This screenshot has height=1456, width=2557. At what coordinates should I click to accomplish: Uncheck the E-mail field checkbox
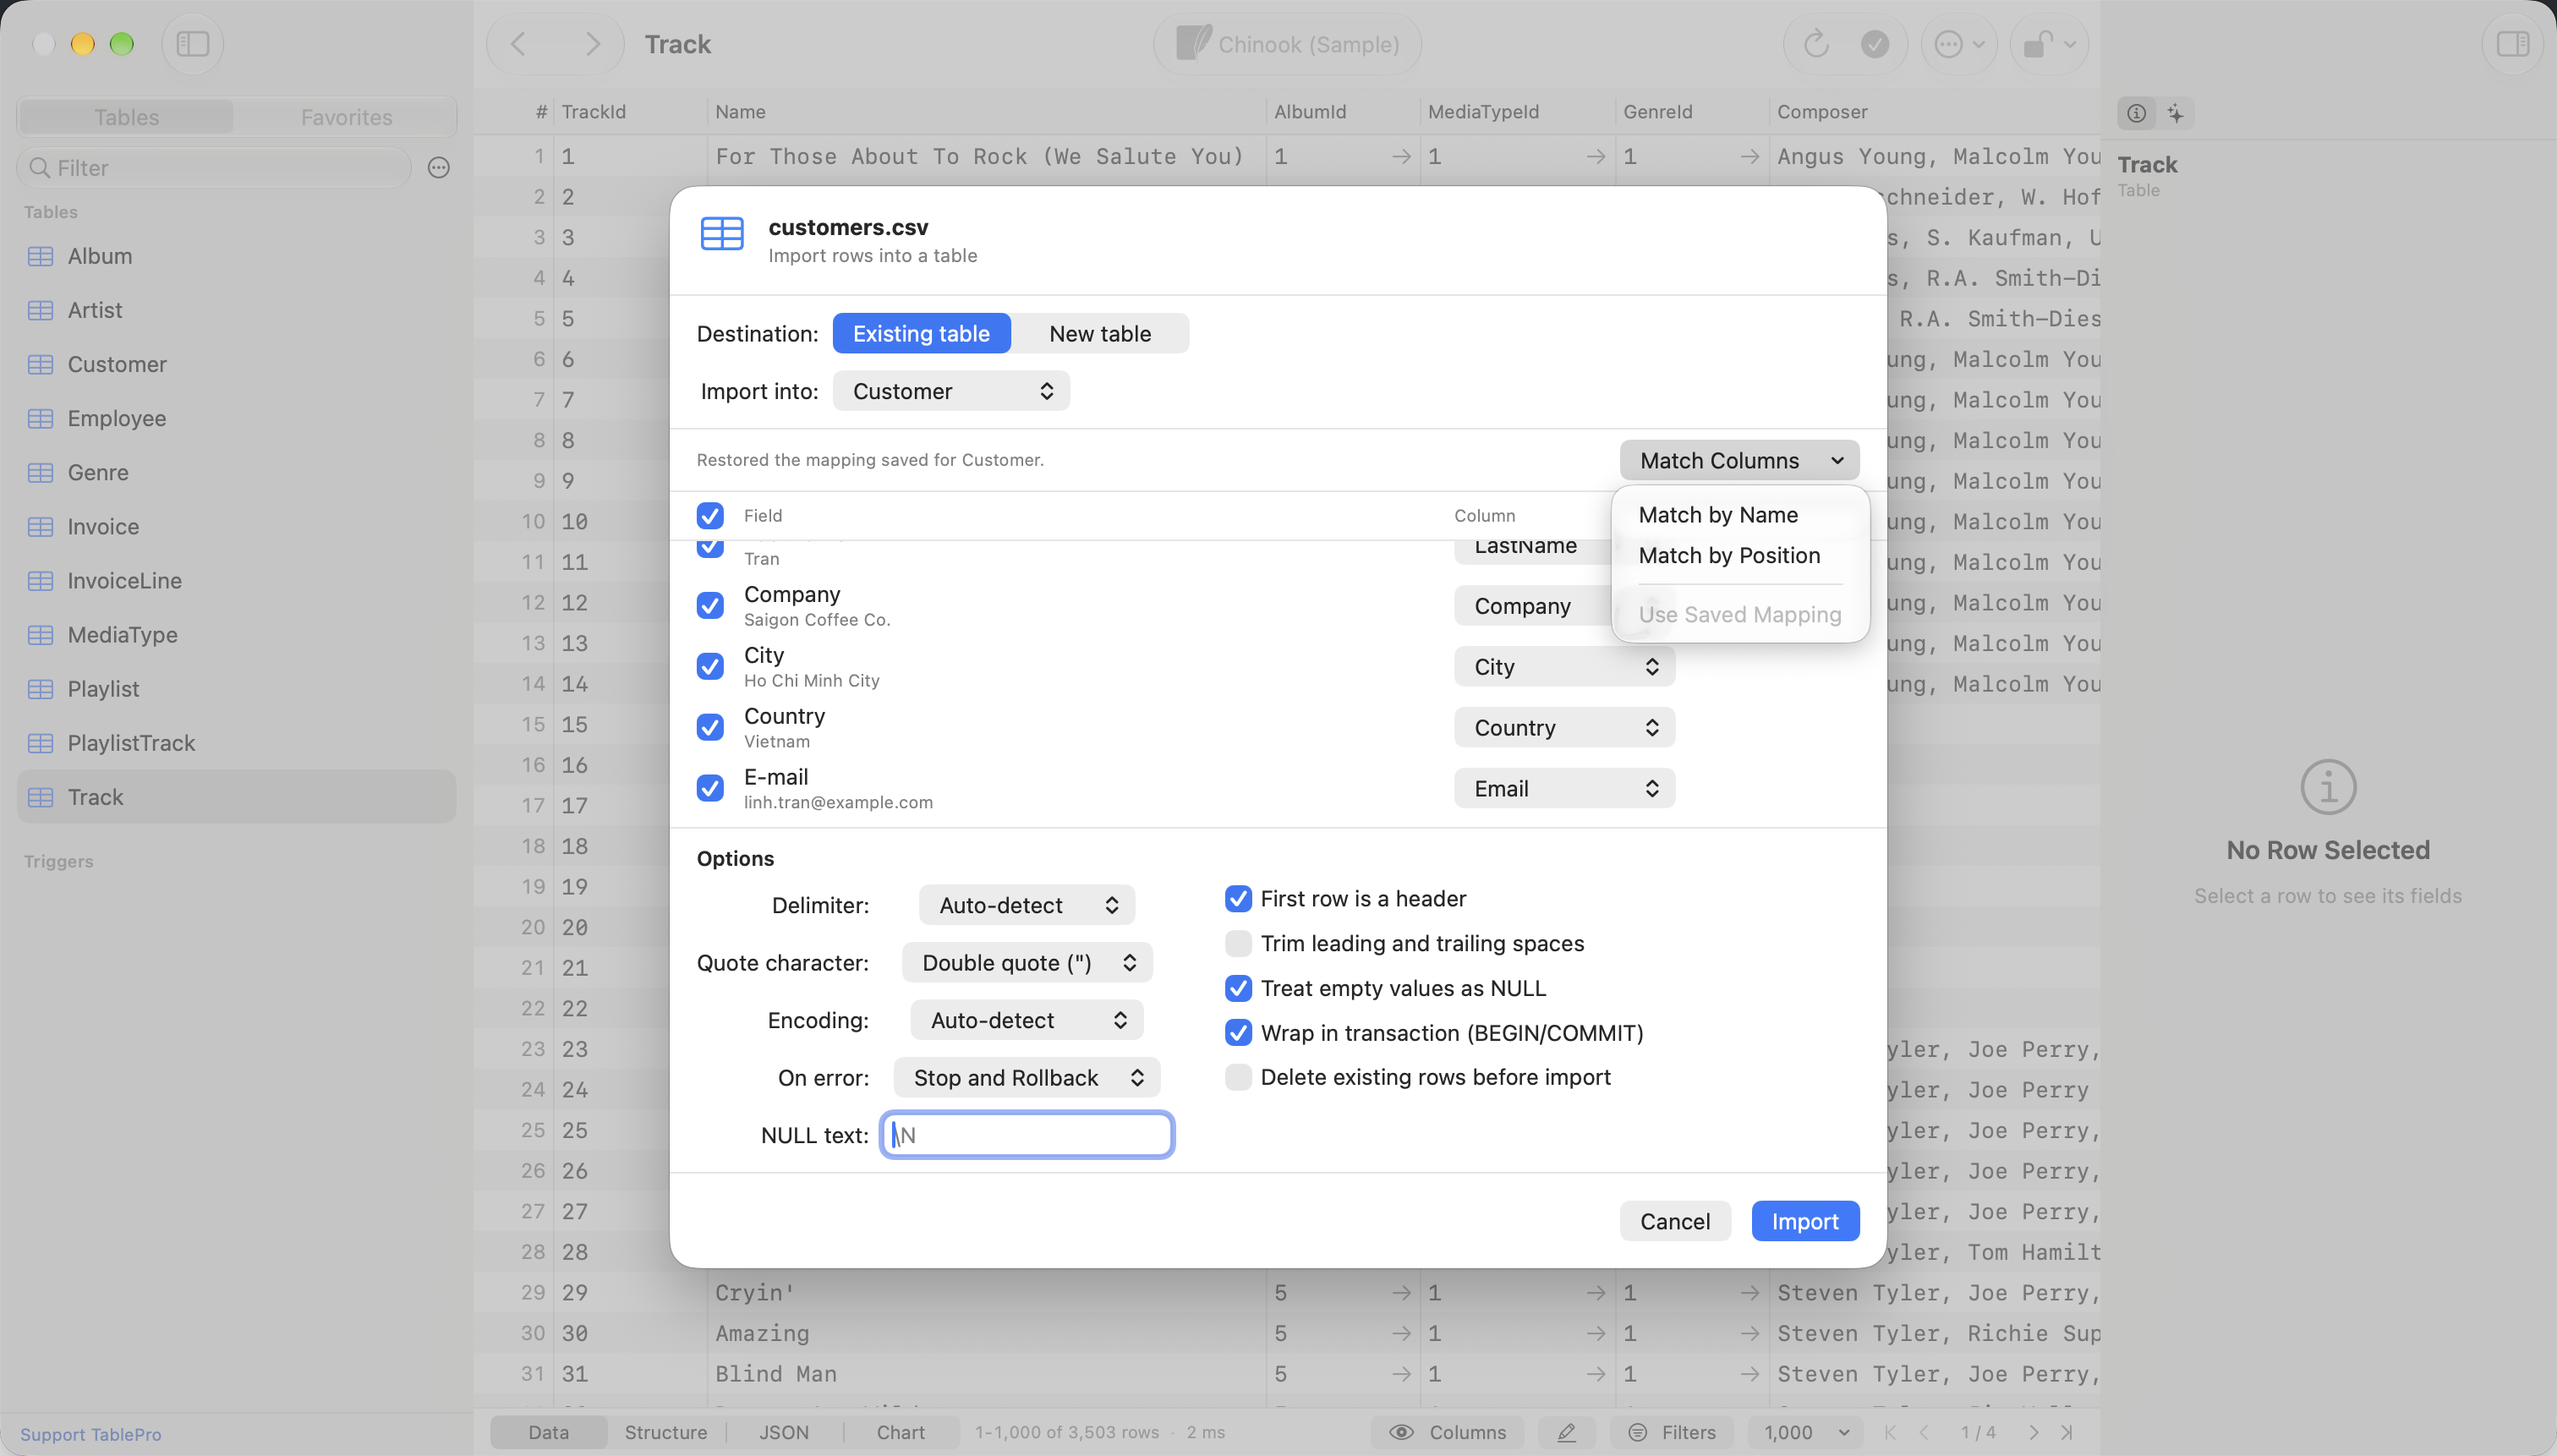point(710,789)
